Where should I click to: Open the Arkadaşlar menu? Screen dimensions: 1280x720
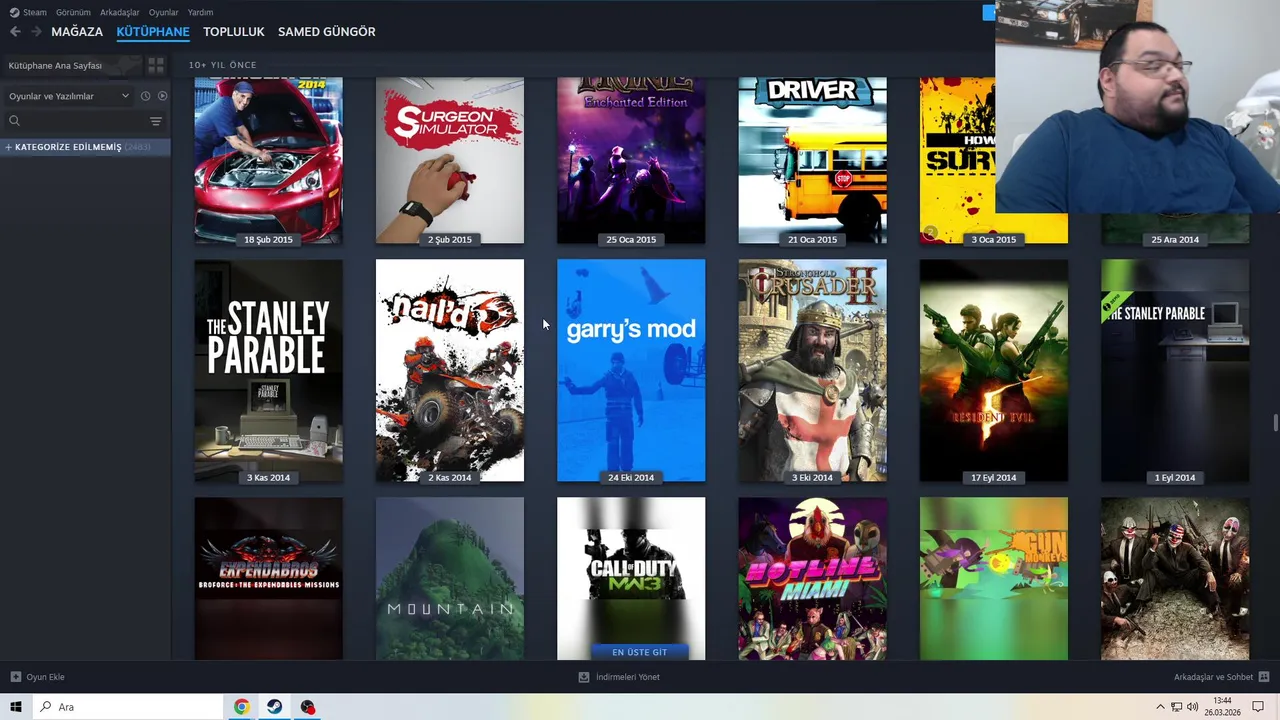[x=120, y=13]
